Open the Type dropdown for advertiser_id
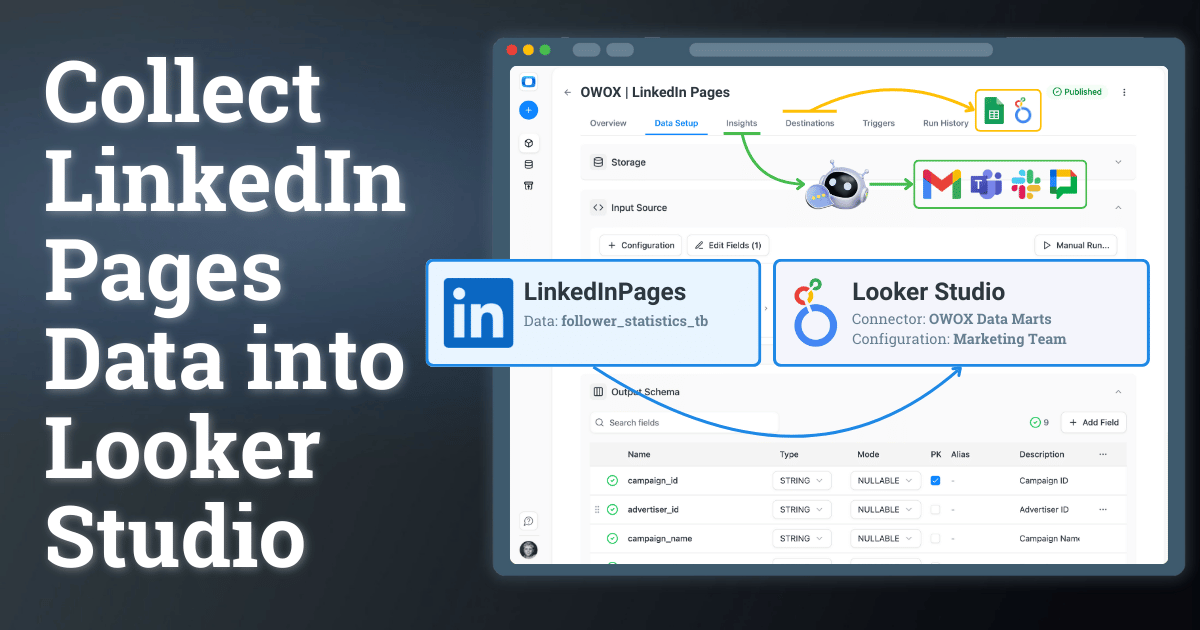Viewport: 1200px width, 630px height. 802,510
